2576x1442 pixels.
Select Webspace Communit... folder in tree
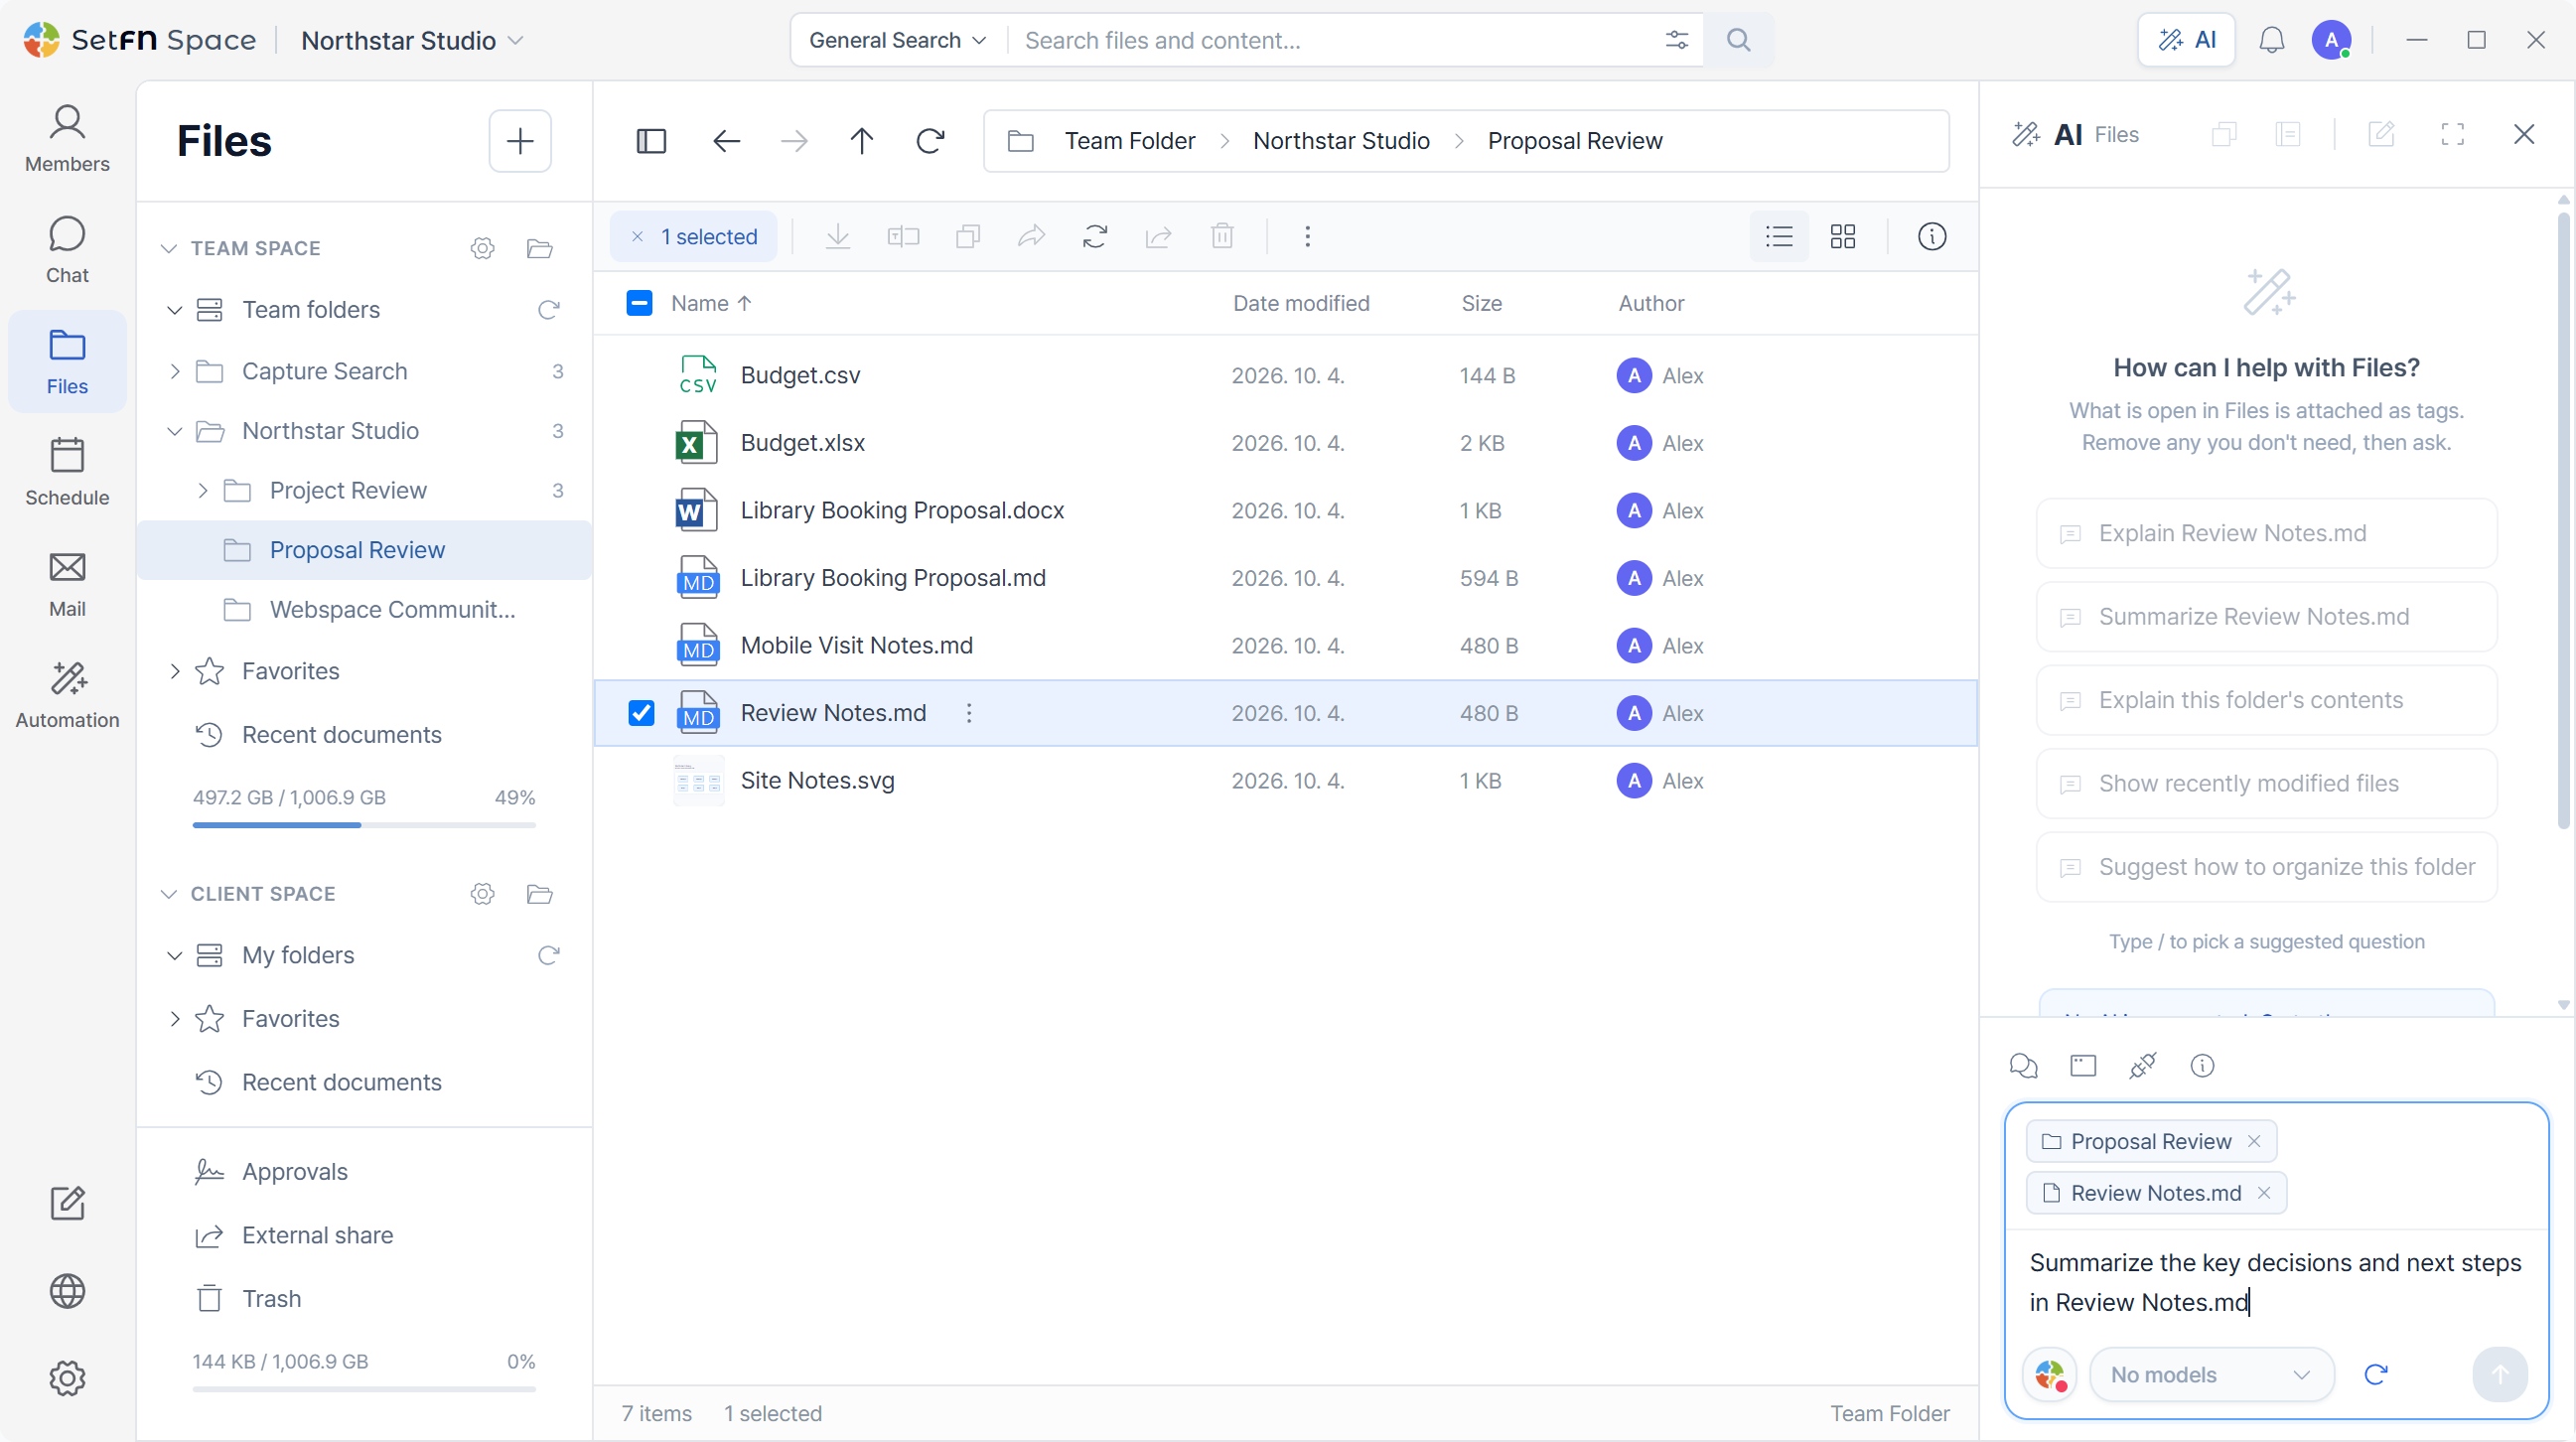coord(365,609)
